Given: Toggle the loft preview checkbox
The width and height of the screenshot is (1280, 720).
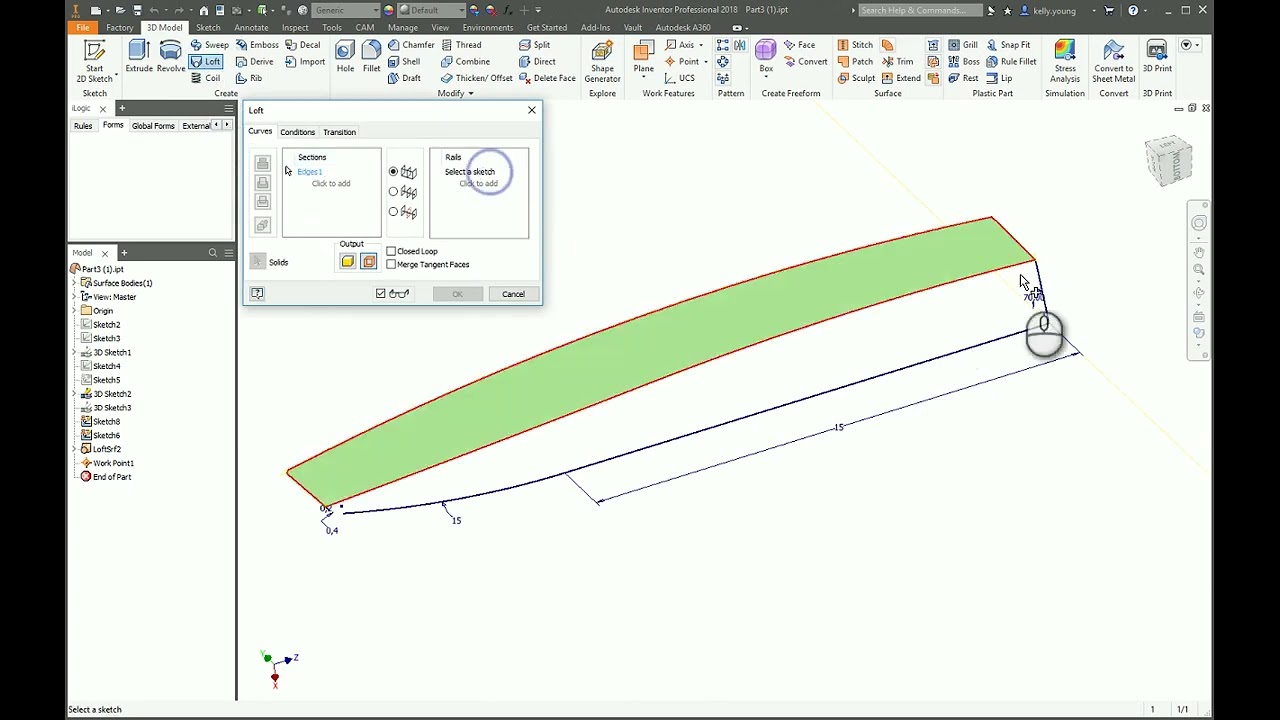Looking at the screenshot, I should coord(380,294).
